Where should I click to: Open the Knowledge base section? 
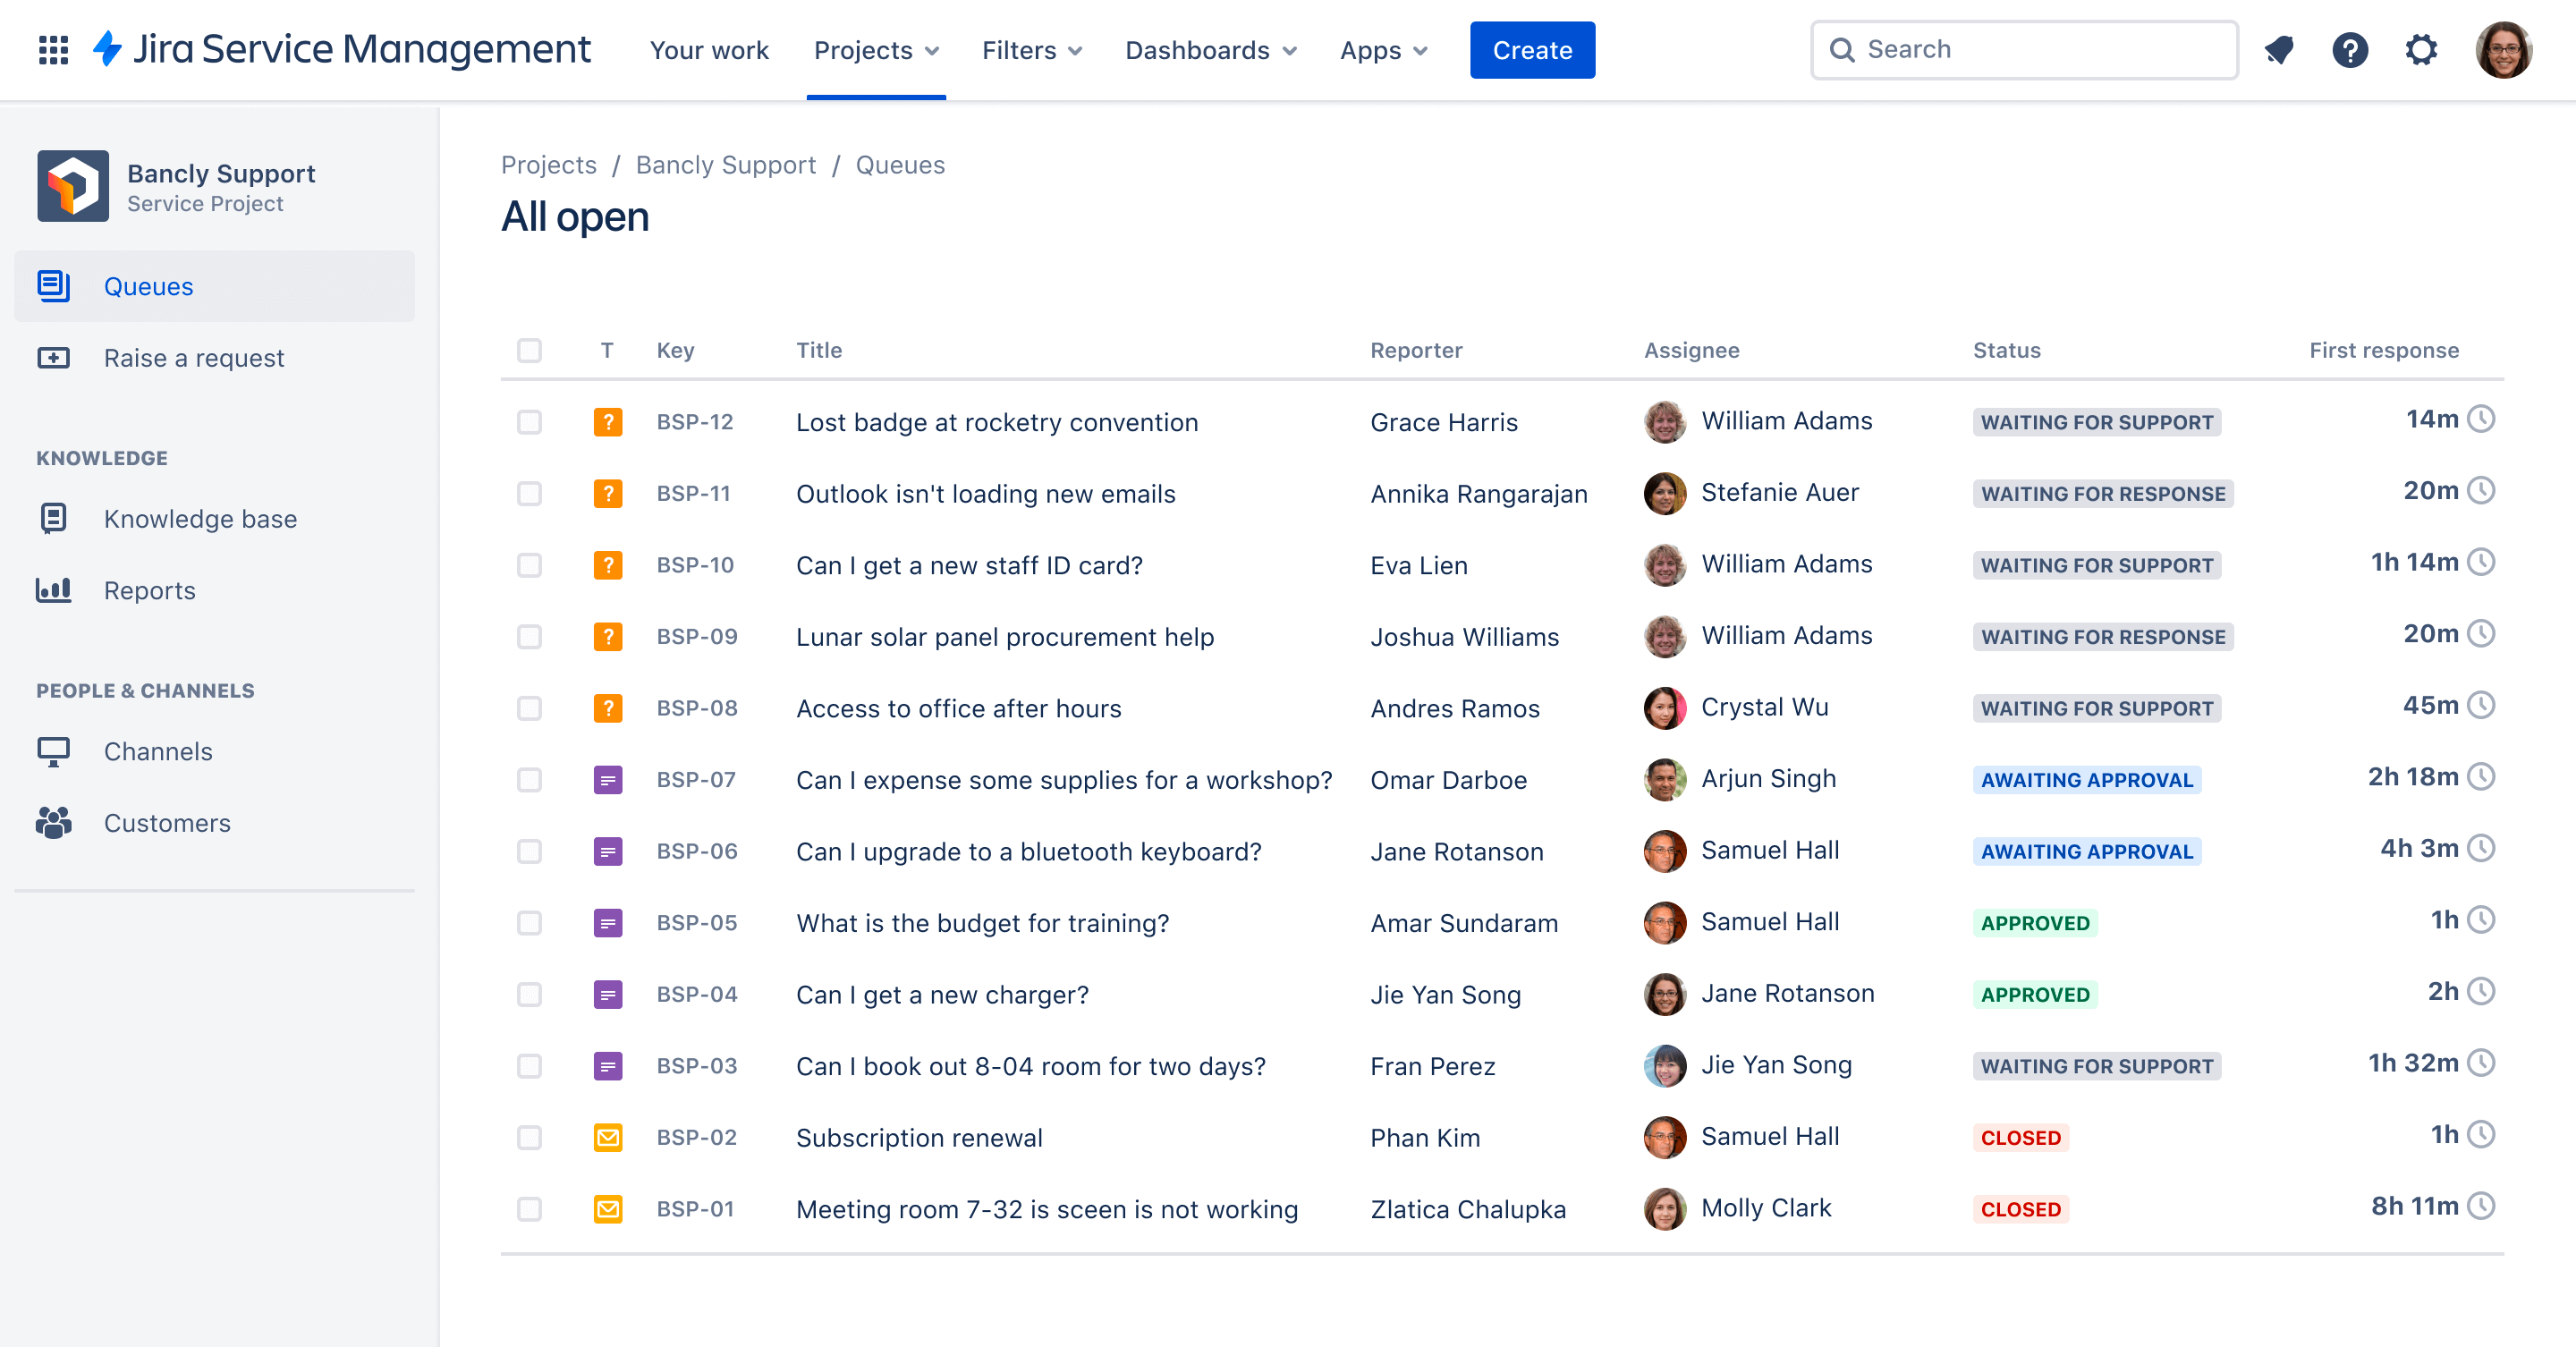[199, 516]
